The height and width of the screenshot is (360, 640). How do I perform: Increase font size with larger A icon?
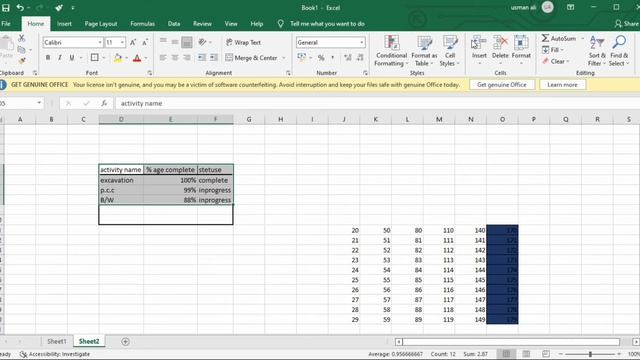click(x=133, y=42)
